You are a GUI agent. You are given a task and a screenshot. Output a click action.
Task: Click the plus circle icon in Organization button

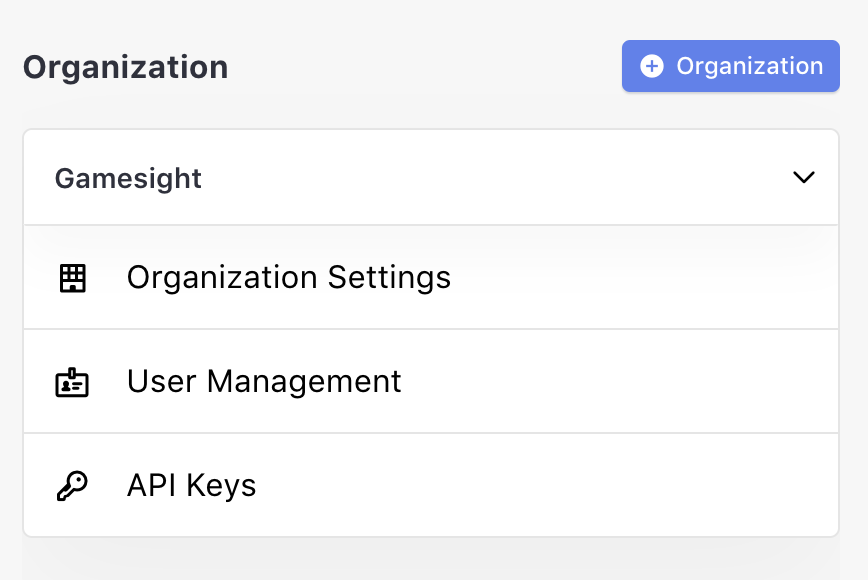tap(652, 66)
